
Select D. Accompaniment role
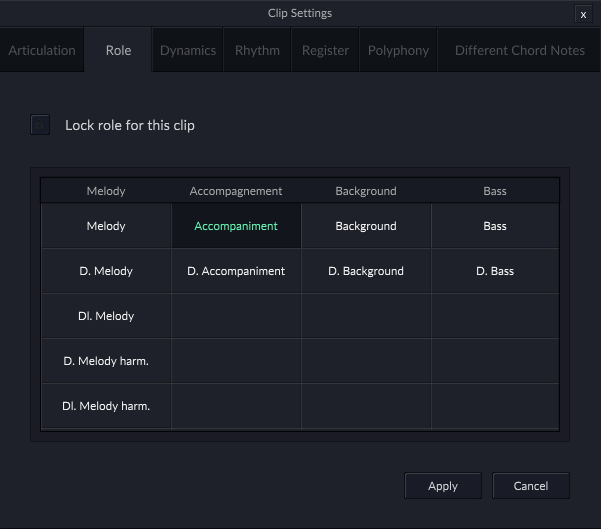click(236, 271)
